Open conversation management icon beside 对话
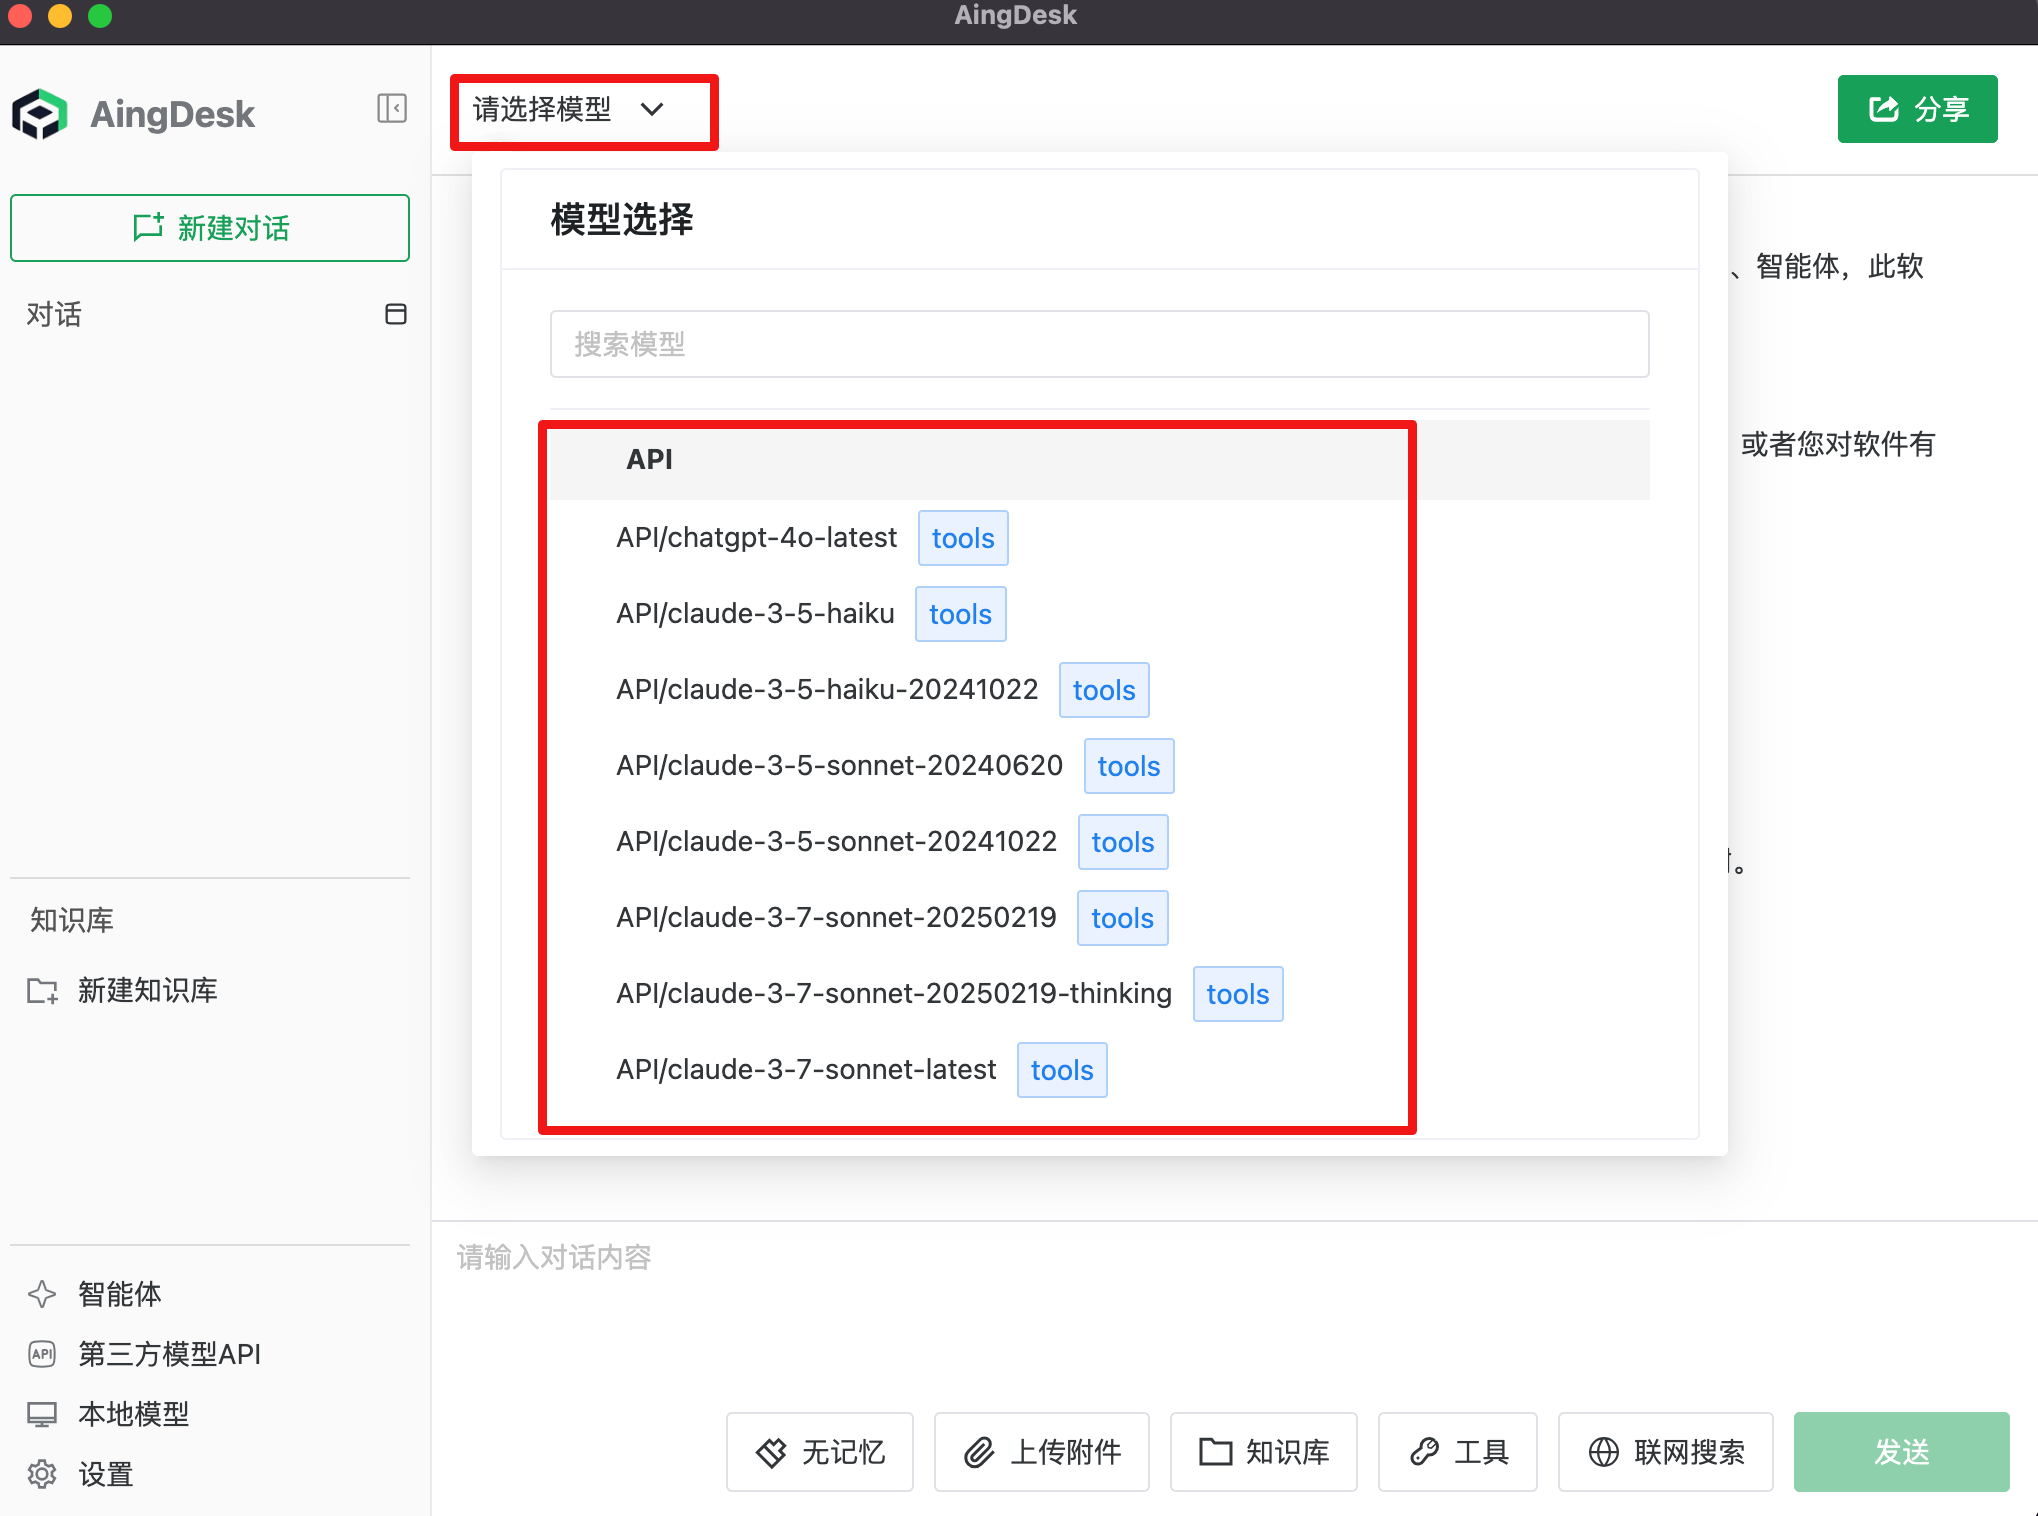 click(x=396, y=314)
